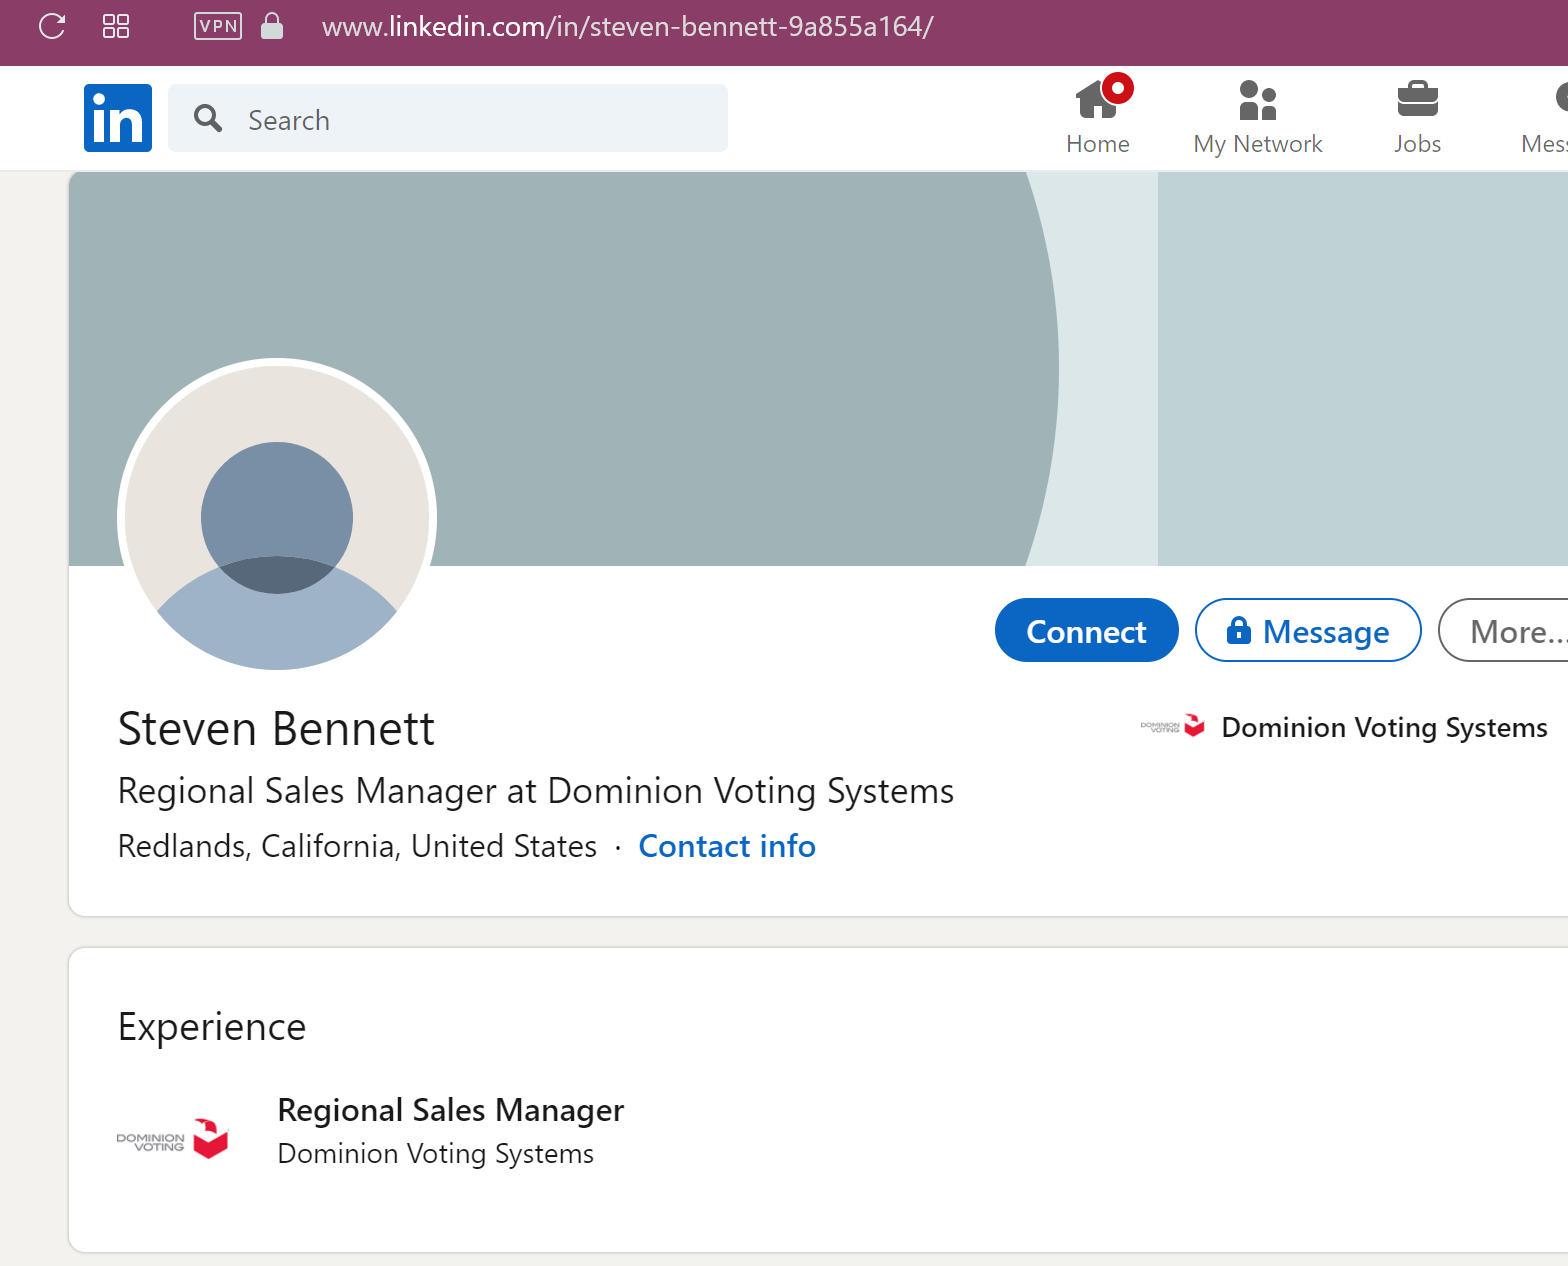Click the LinkedIn logo icon
The height and width of the screenshot is (1266, 1568).
click(118, 118)
